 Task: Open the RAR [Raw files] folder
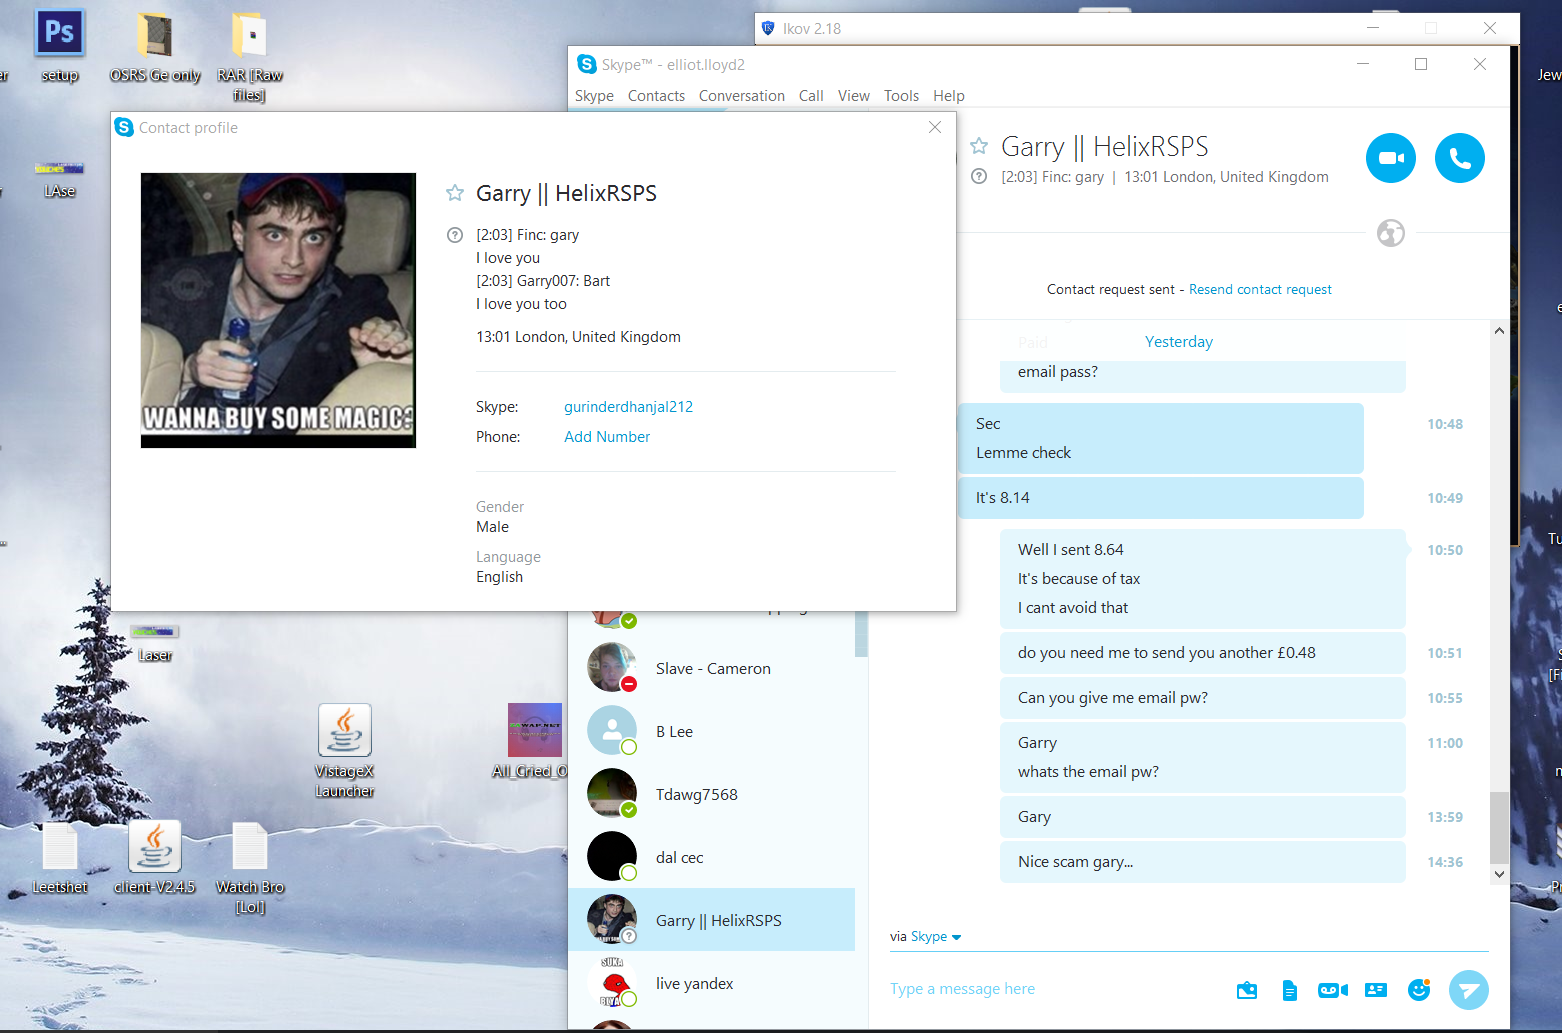pos(250,57)
